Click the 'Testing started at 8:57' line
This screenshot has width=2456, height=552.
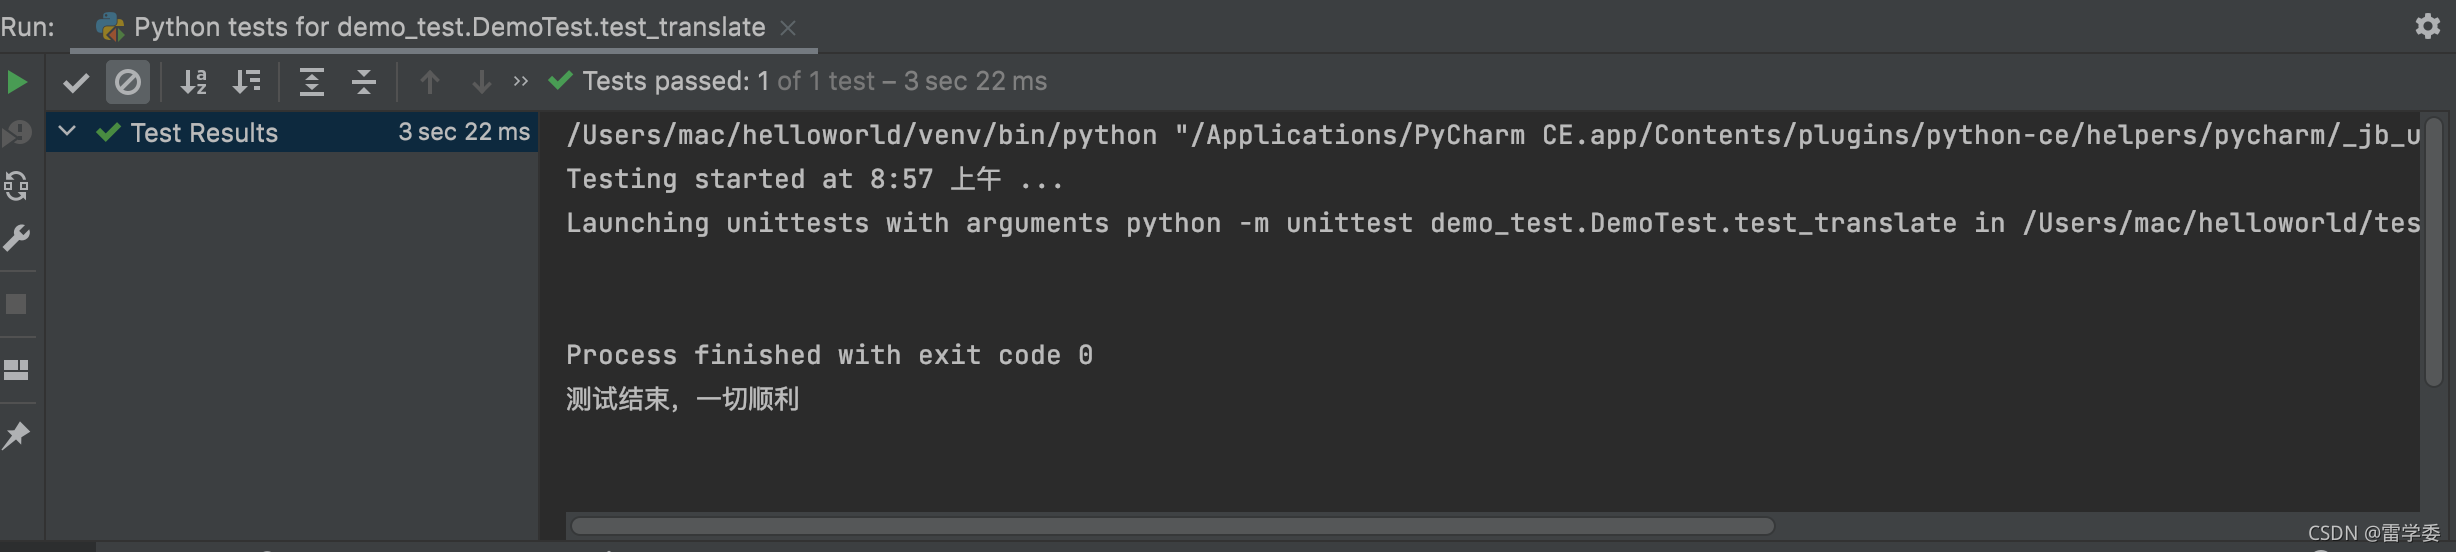click(815, 179)
